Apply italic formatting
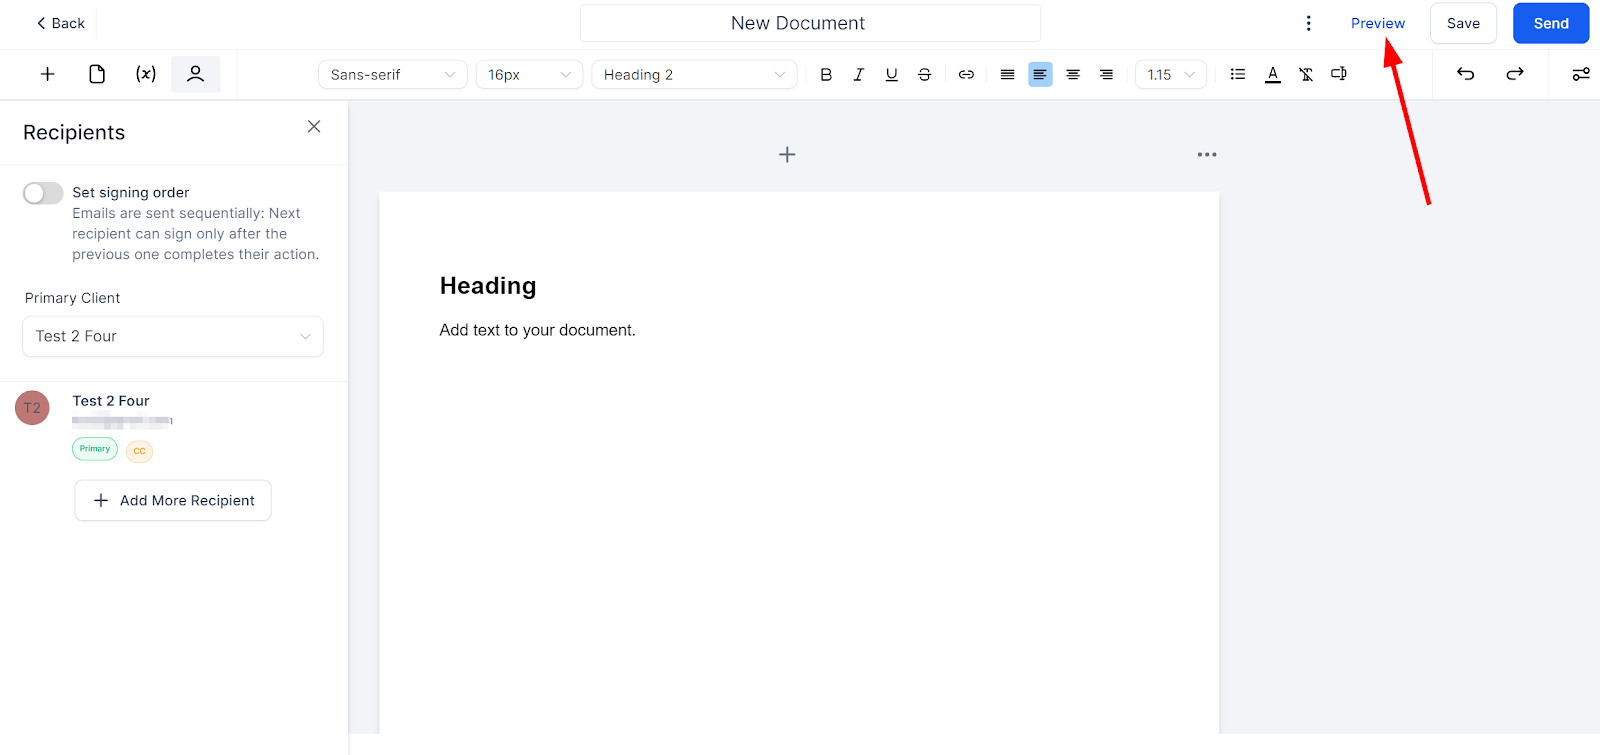Viewport: 1600px width, 755px height. (859, 75)
